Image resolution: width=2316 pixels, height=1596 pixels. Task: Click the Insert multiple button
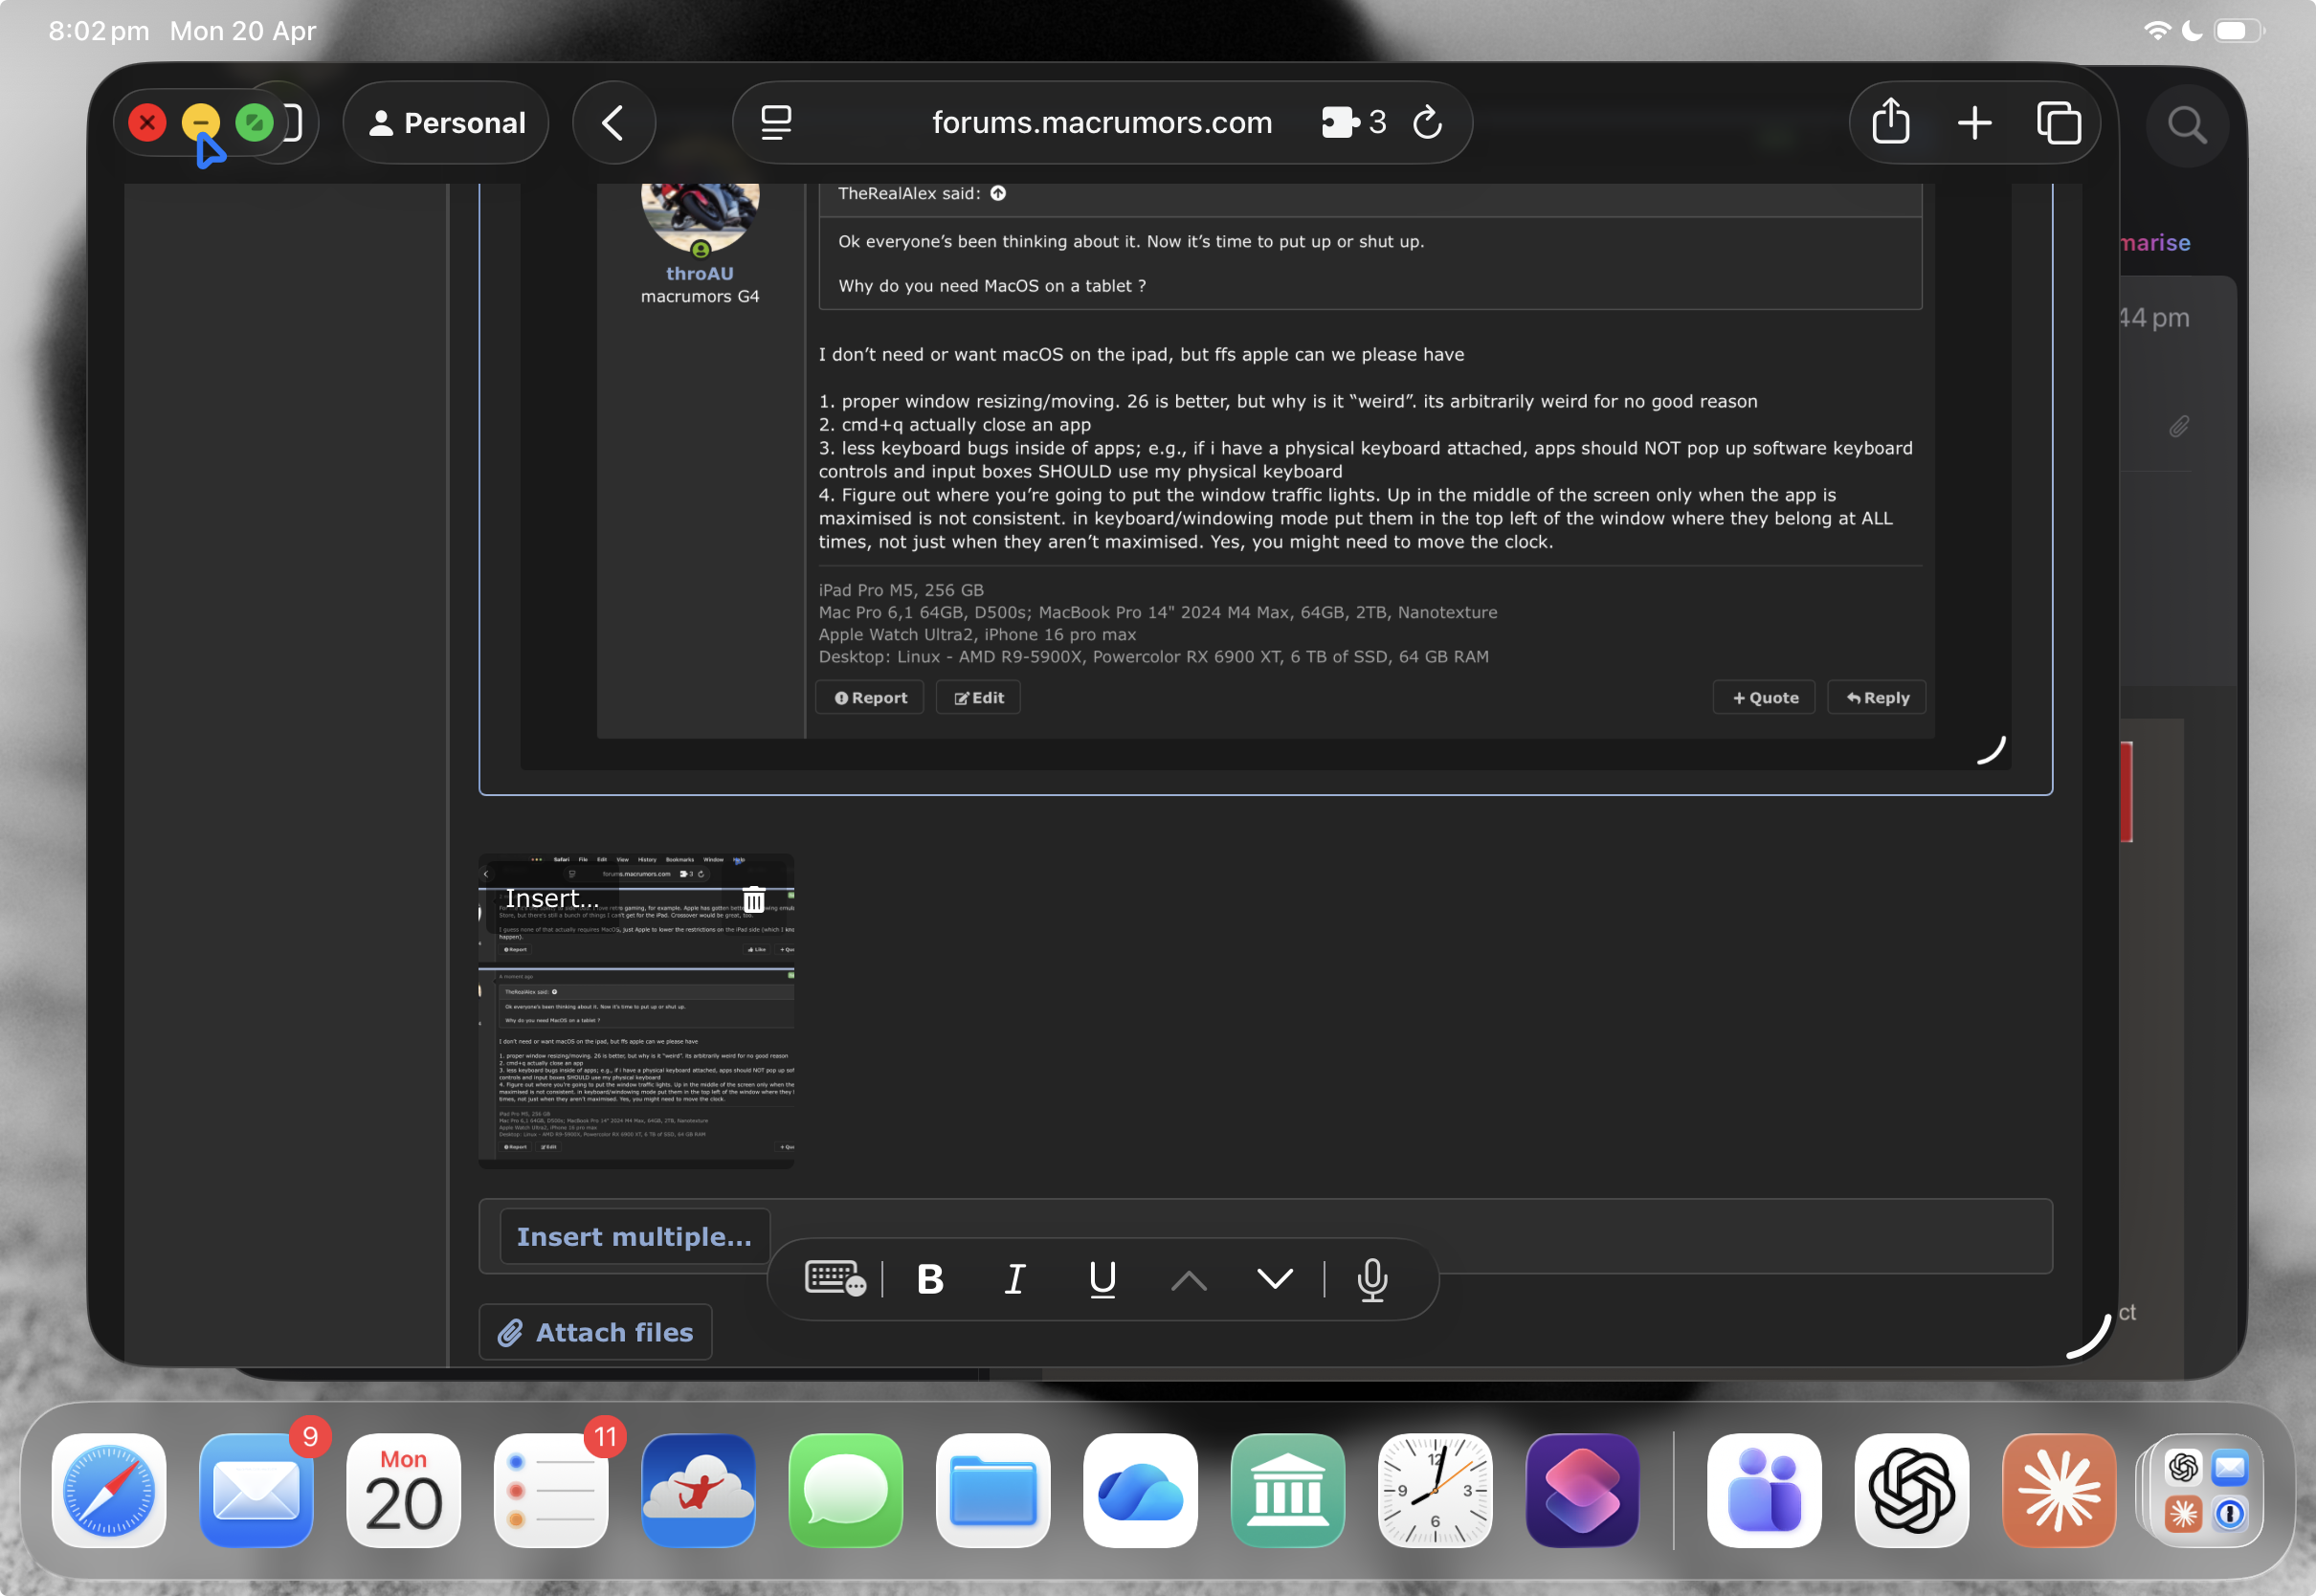pos(634,1237)
